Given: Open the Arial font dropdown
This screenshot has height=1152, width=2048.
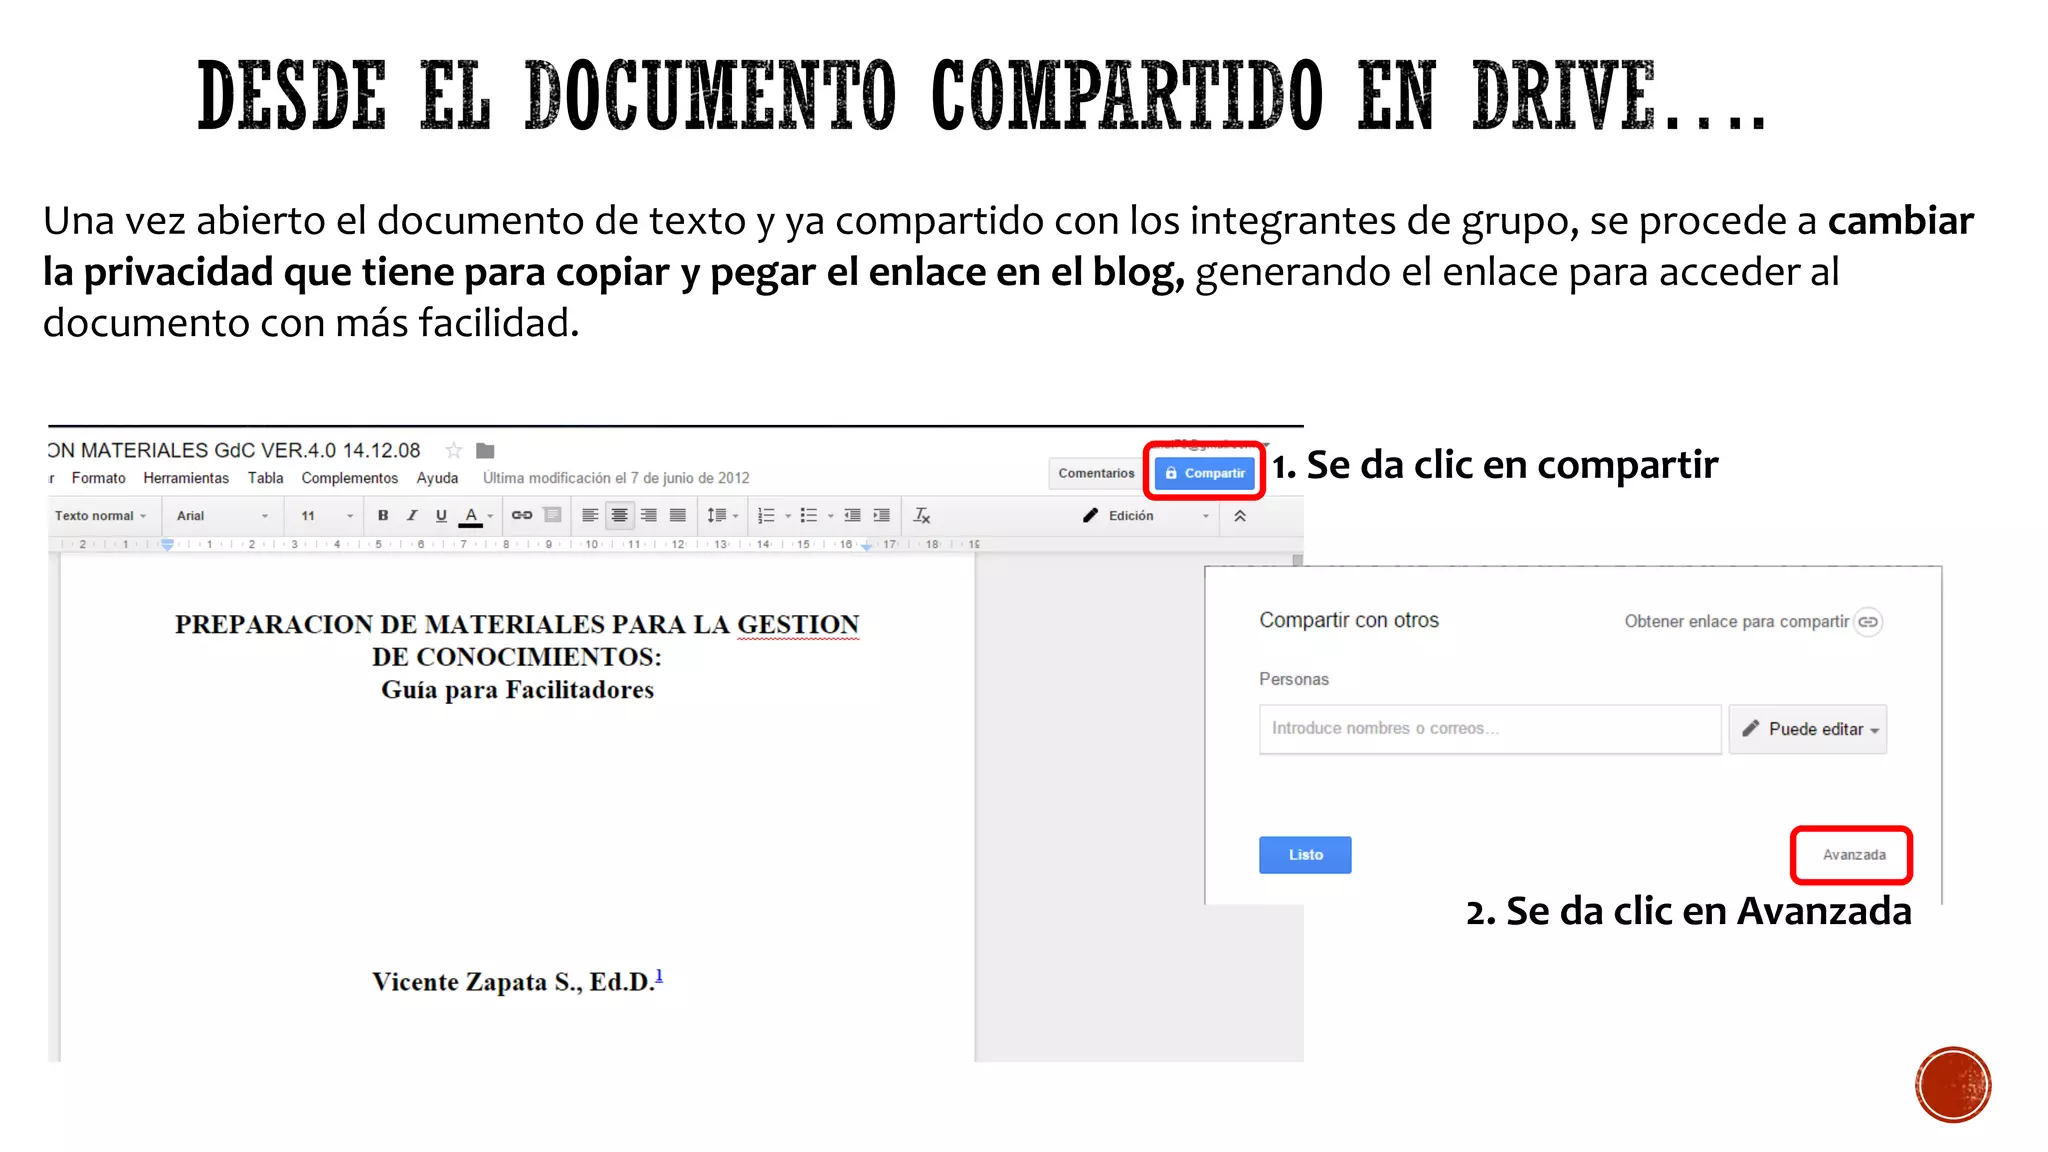Looking at the screenshot, I should click(222, 516).
